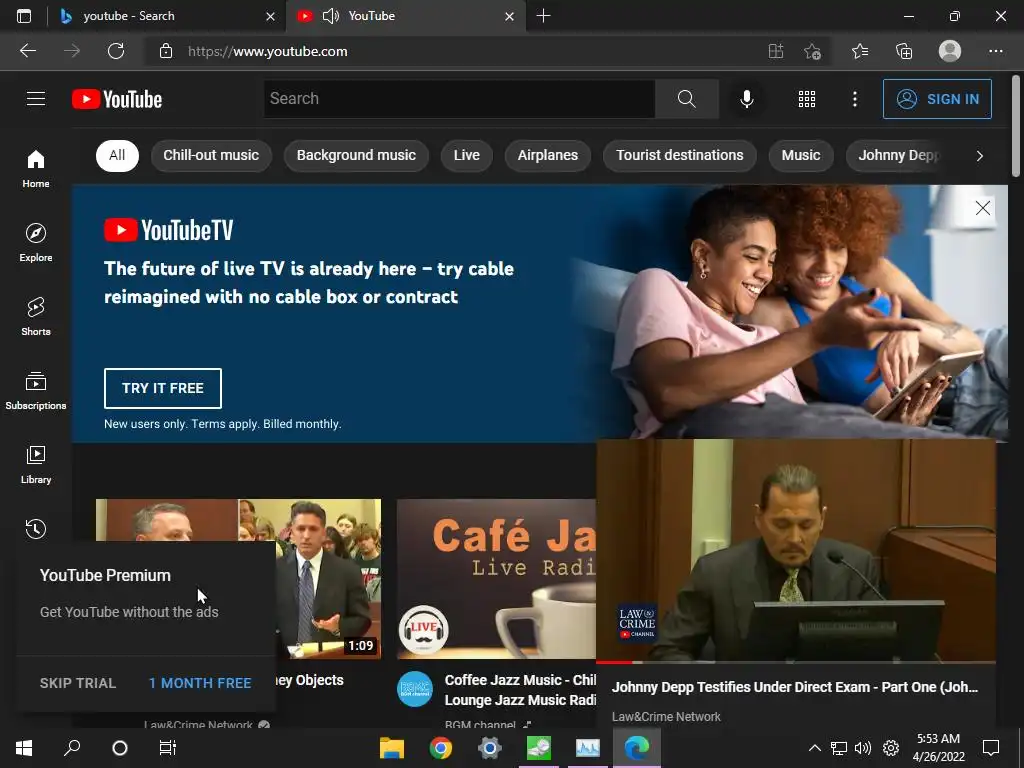This screenshot has width=1024, height=768.
Task: Focus the YouTube search field
Action: tap(459, 99)
